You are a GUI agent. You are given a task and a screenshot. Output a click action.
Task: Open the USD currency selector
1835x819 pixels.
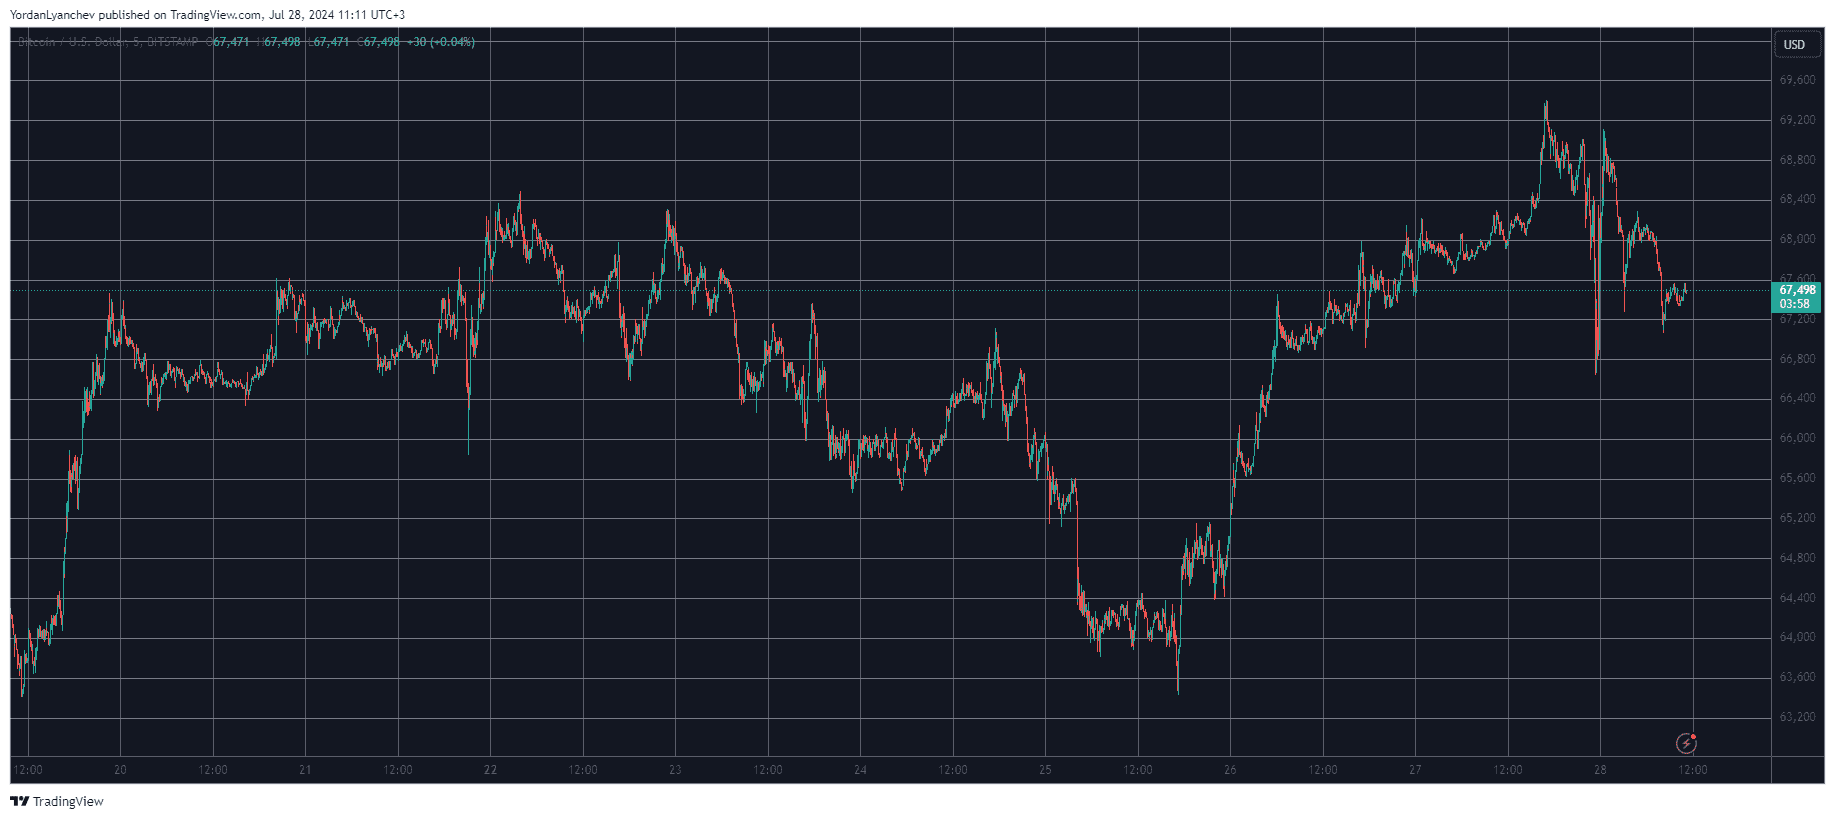[1795, 45]
